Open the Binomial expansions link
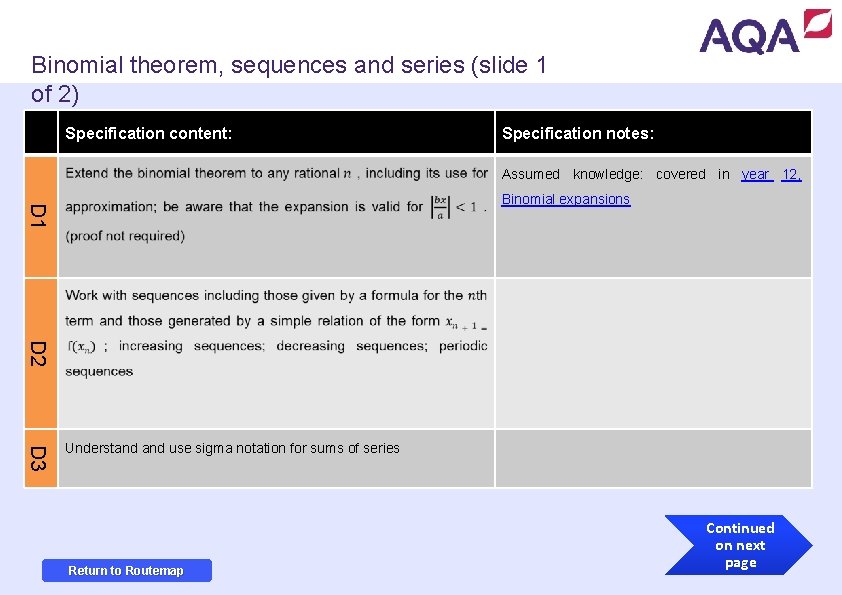The height and width of the screenshot is (595, 842). [566, 199]
